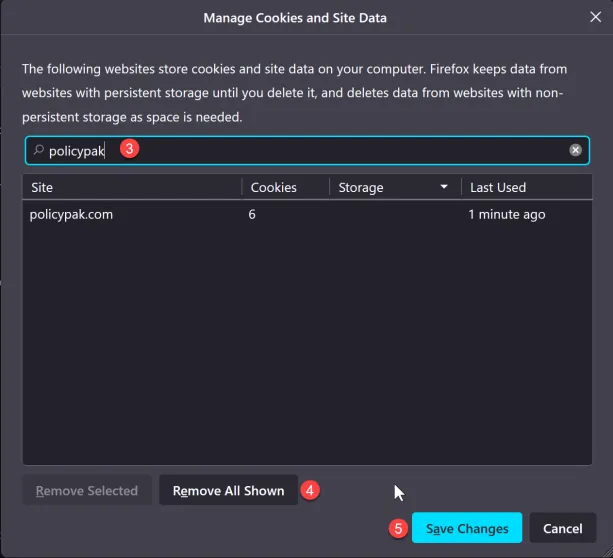This screenshot has width=613, height=558.
Task: Click the '1 minute ago' cell
Action: [507, 214]
